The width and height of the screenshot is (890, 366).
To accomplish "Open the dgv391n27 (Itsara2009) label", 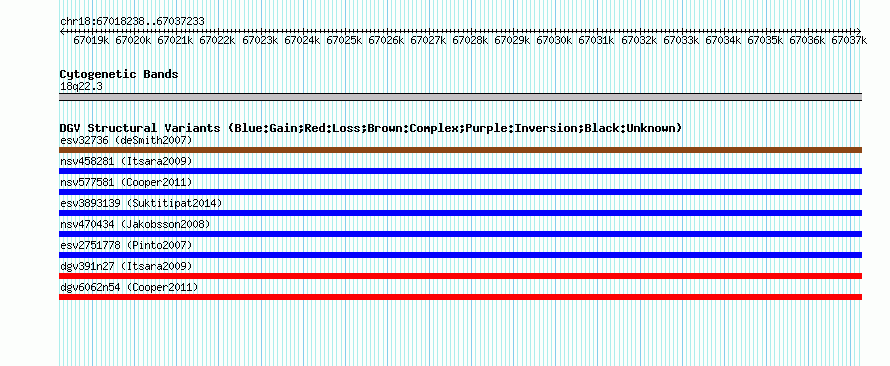I will pyautogui.click(x=126, y=266).
